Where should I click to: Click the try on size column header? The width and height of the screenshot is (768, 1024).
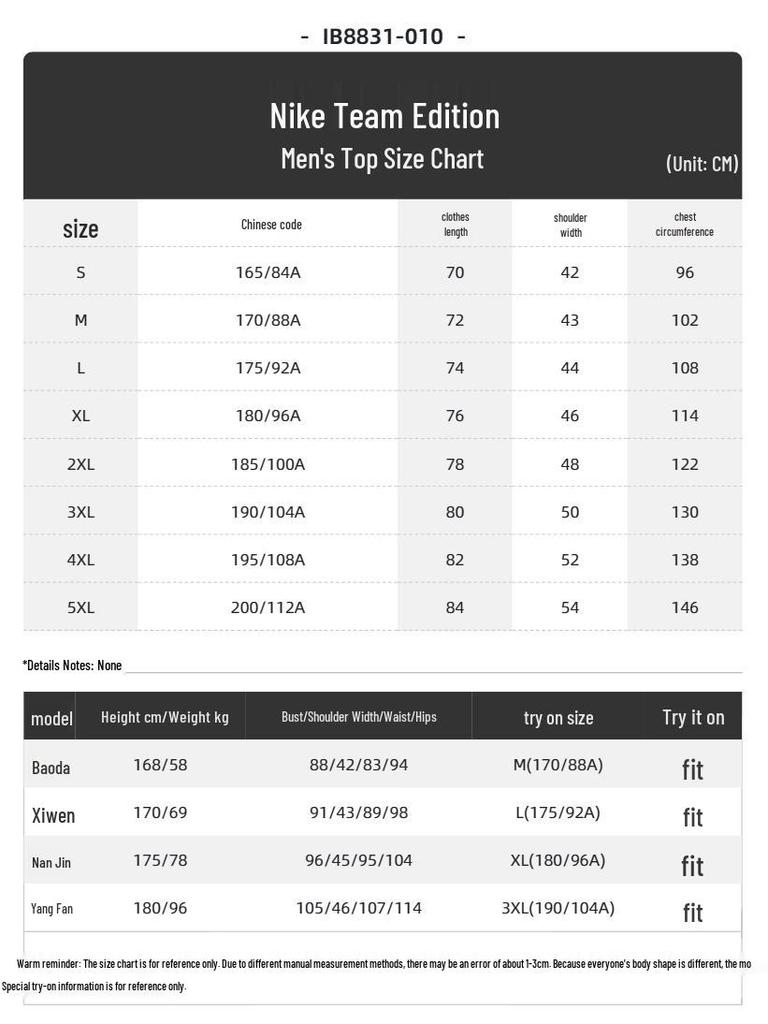click(558, 718)
